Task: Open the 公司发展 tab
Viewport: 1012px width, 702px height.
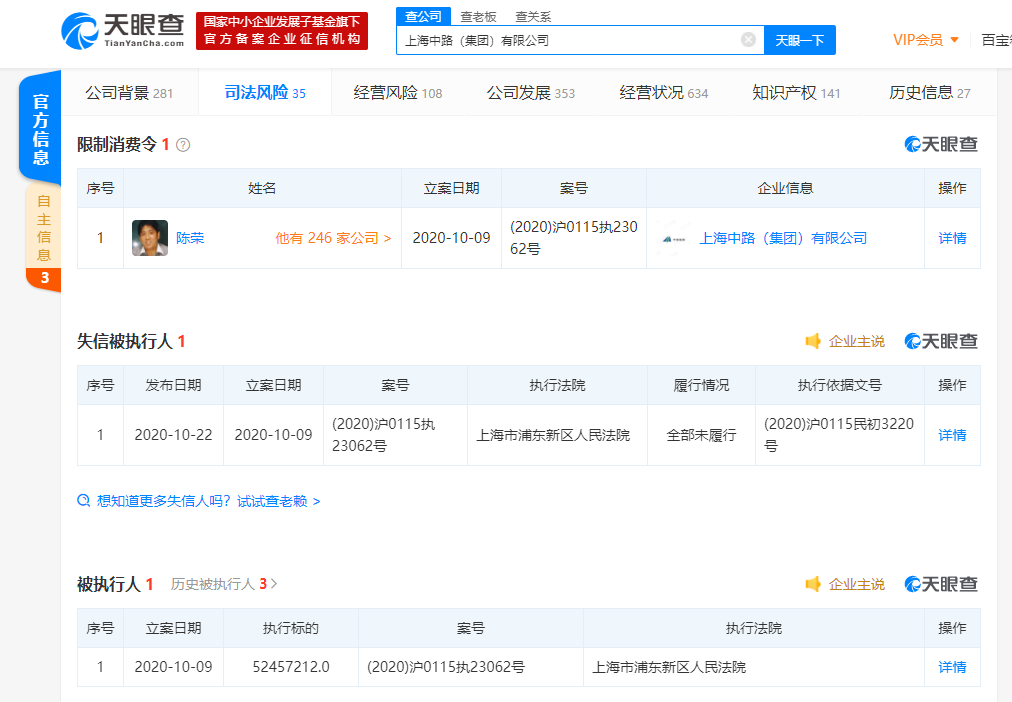Action: [531, 93]
